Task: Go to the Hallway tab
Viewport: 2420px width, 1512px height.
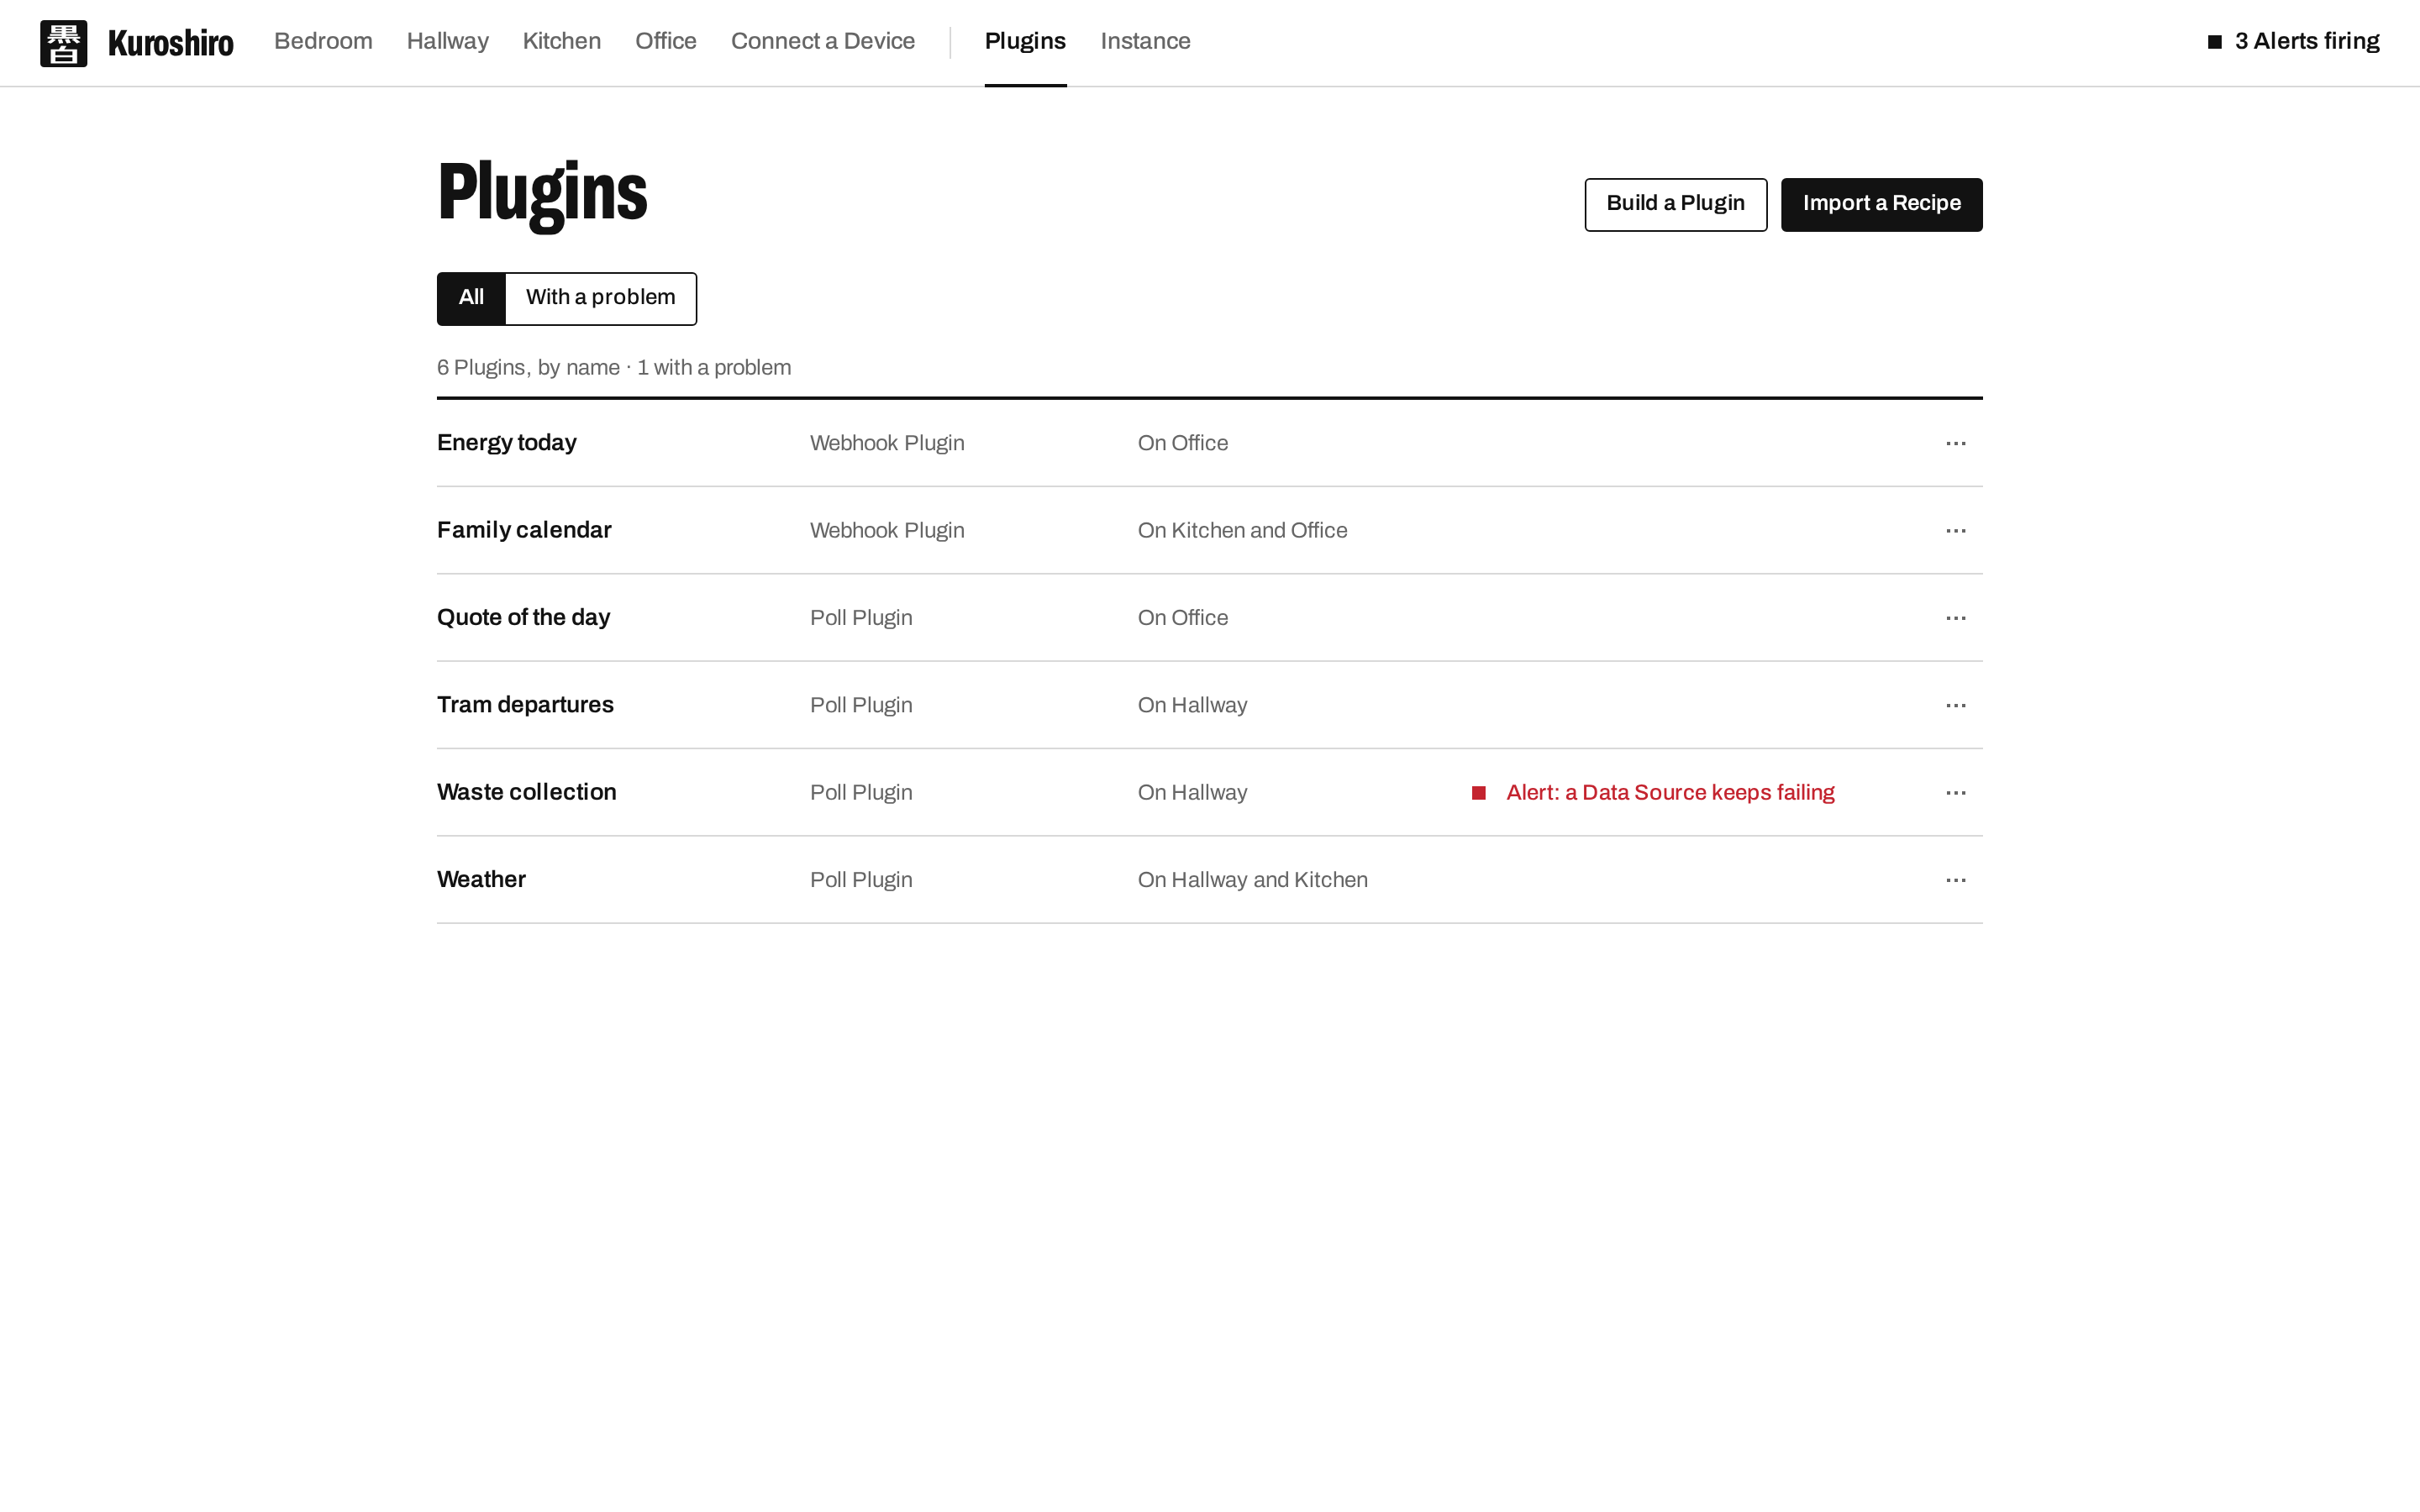Action: point(447,42)
